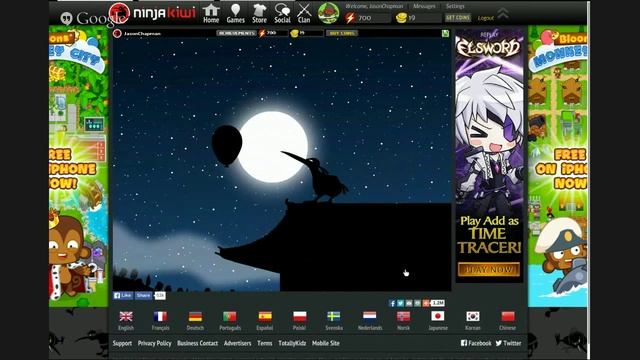This screenshot has width=640, height=360.
Task: Click the Bloons Monkey City ad on left
Action: pos(78,166)
